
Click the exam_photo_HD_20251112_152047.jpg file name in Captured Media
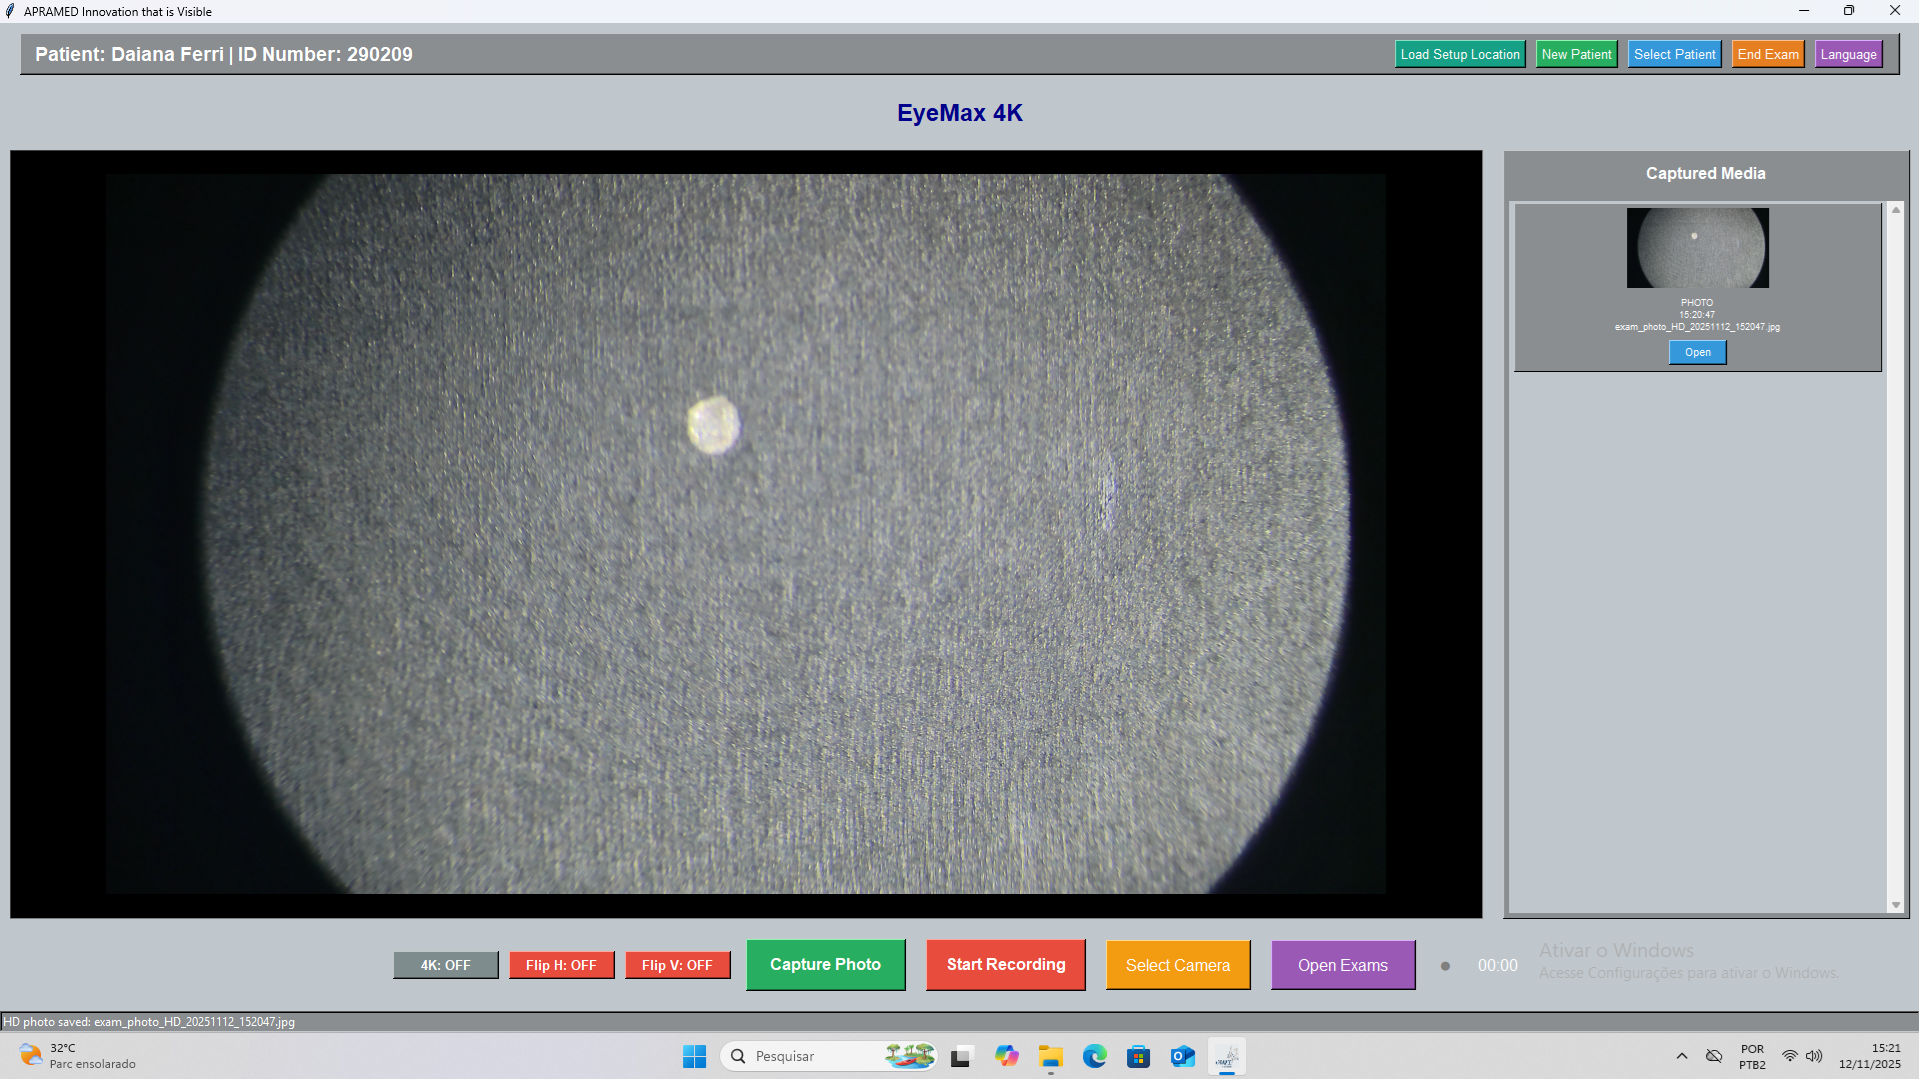tap(1697, 327)
